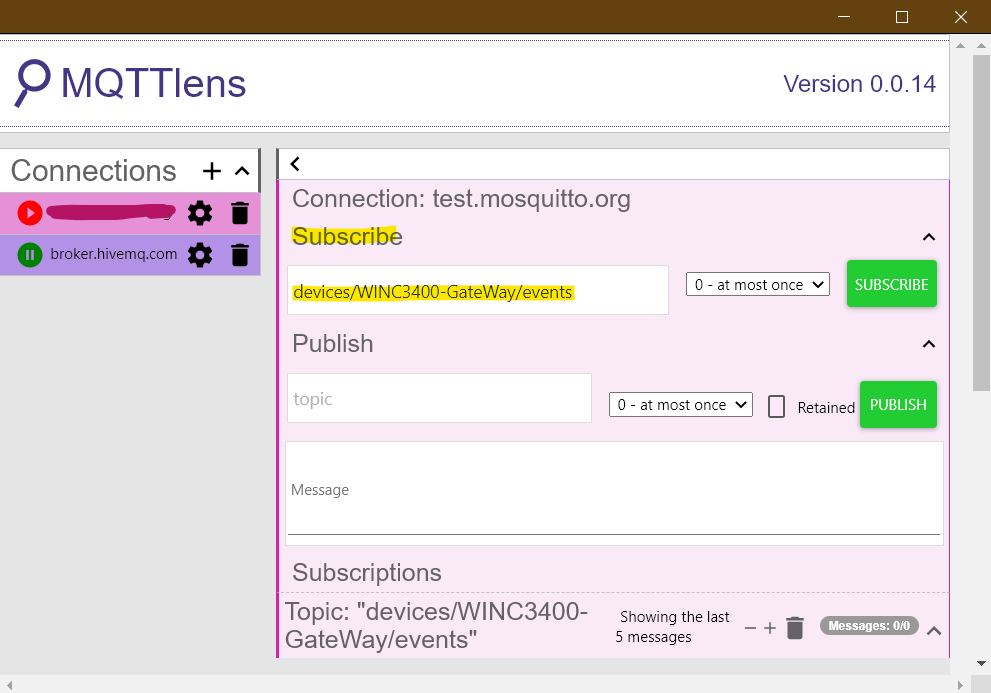The width and height of the screenshot is (991, 693).
Task: Click the Message text area
Action: point(614,493)
